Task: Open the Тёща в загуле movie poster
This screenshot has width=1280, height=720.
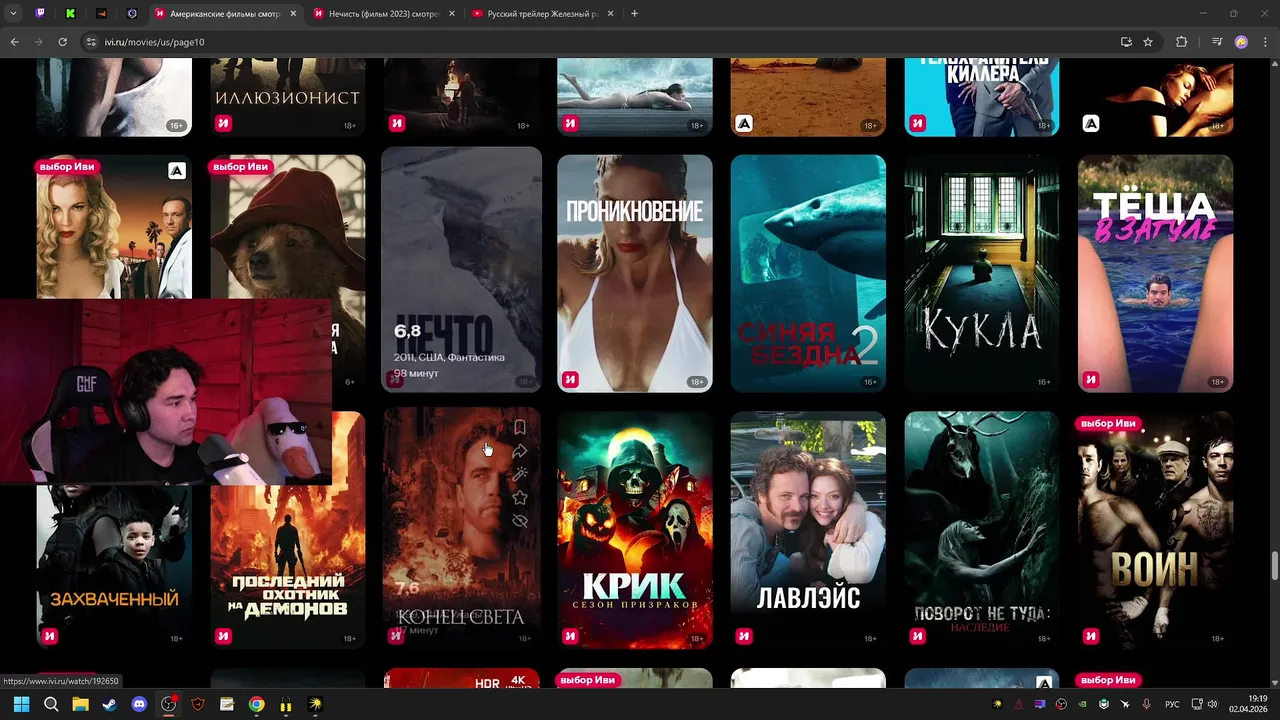Action: (x=1155, y=273)
